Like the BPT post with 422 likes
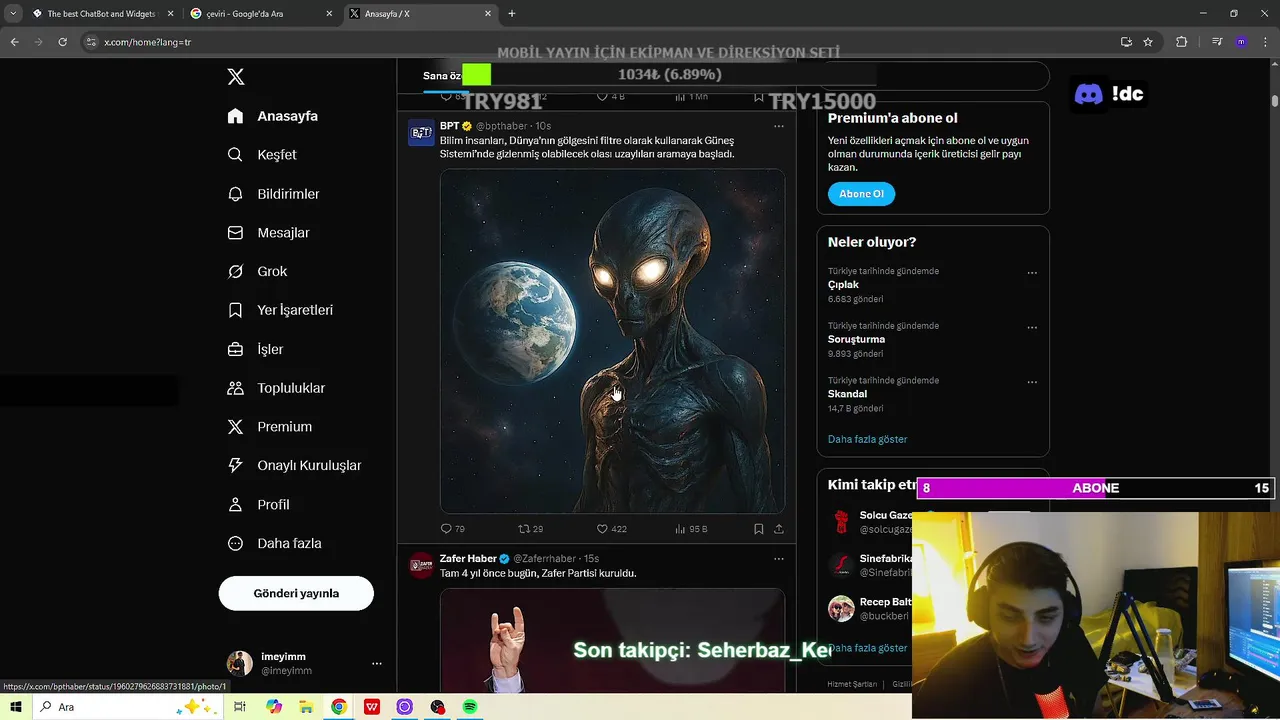This screenshot has height=720, width=1280. pyautogui.click(x=602, y=529)
